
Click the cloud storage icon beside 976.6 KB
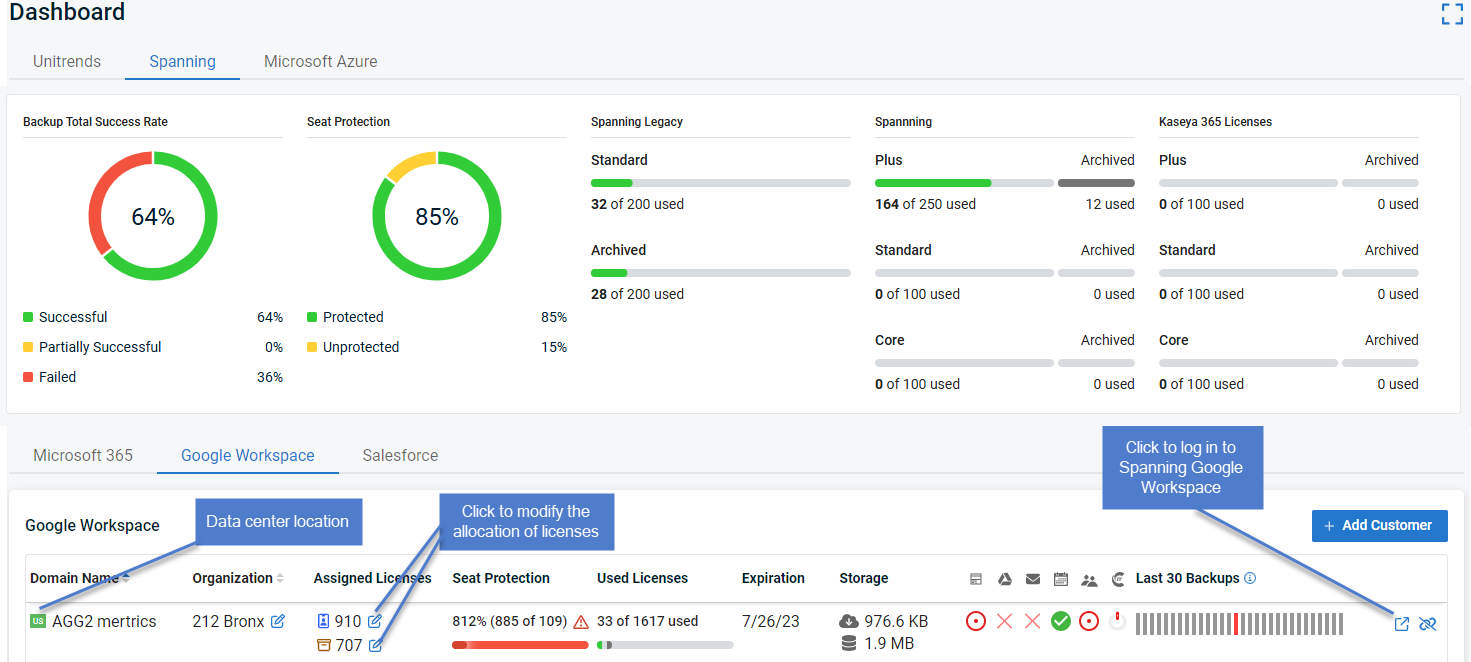[849, 621]
